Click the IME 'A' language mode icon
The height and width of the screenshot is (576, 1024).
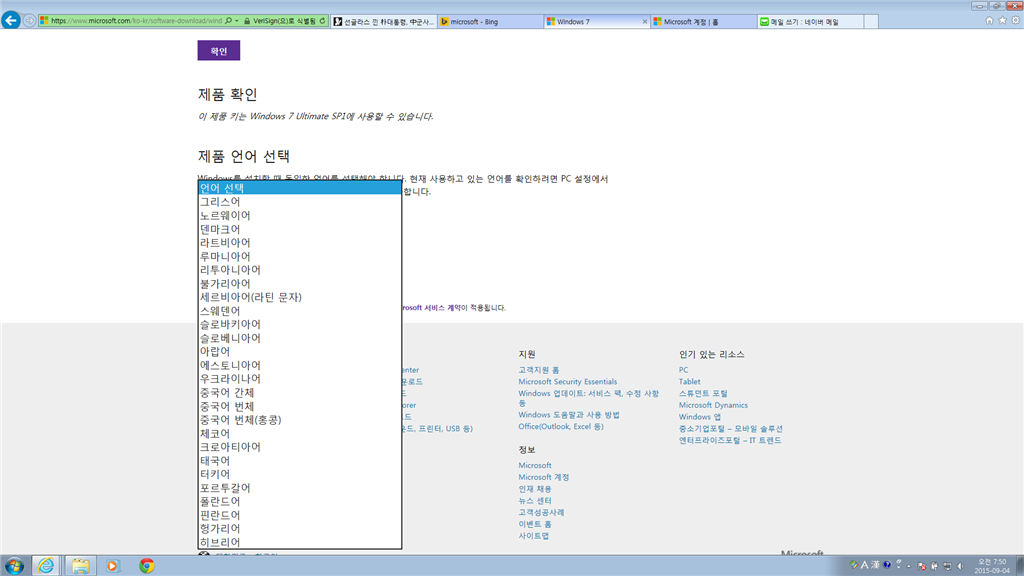pyautogui.click(x=865, y=565)
